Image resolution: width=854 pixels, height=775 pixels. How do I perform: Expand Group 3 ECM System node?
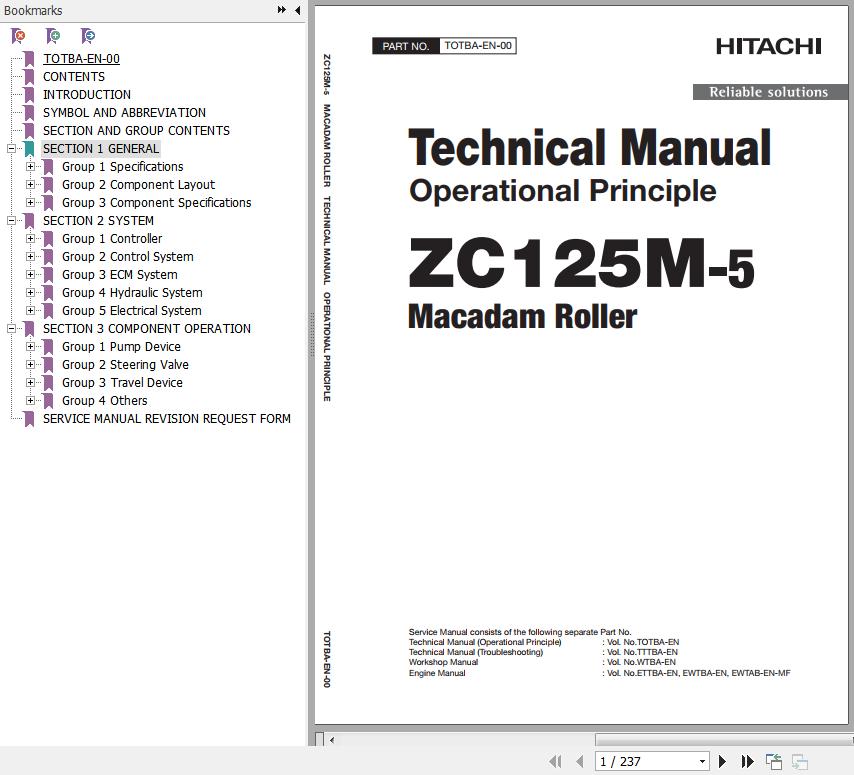click(30, 274)
